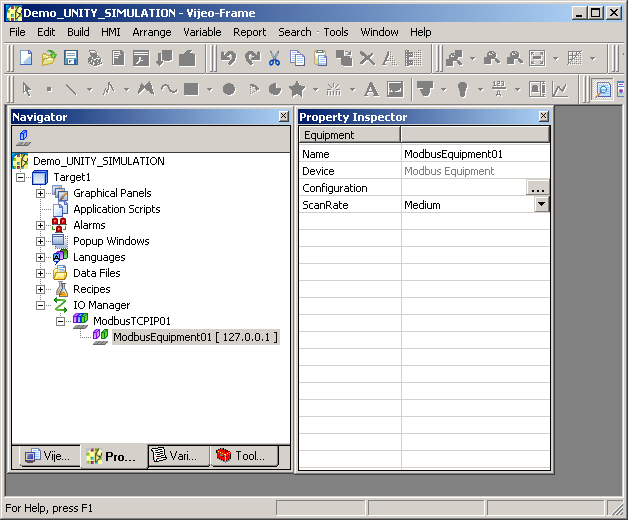628x520 pixels.
Task: Select the Ellipse circle tool
Action: click(229, 89)
